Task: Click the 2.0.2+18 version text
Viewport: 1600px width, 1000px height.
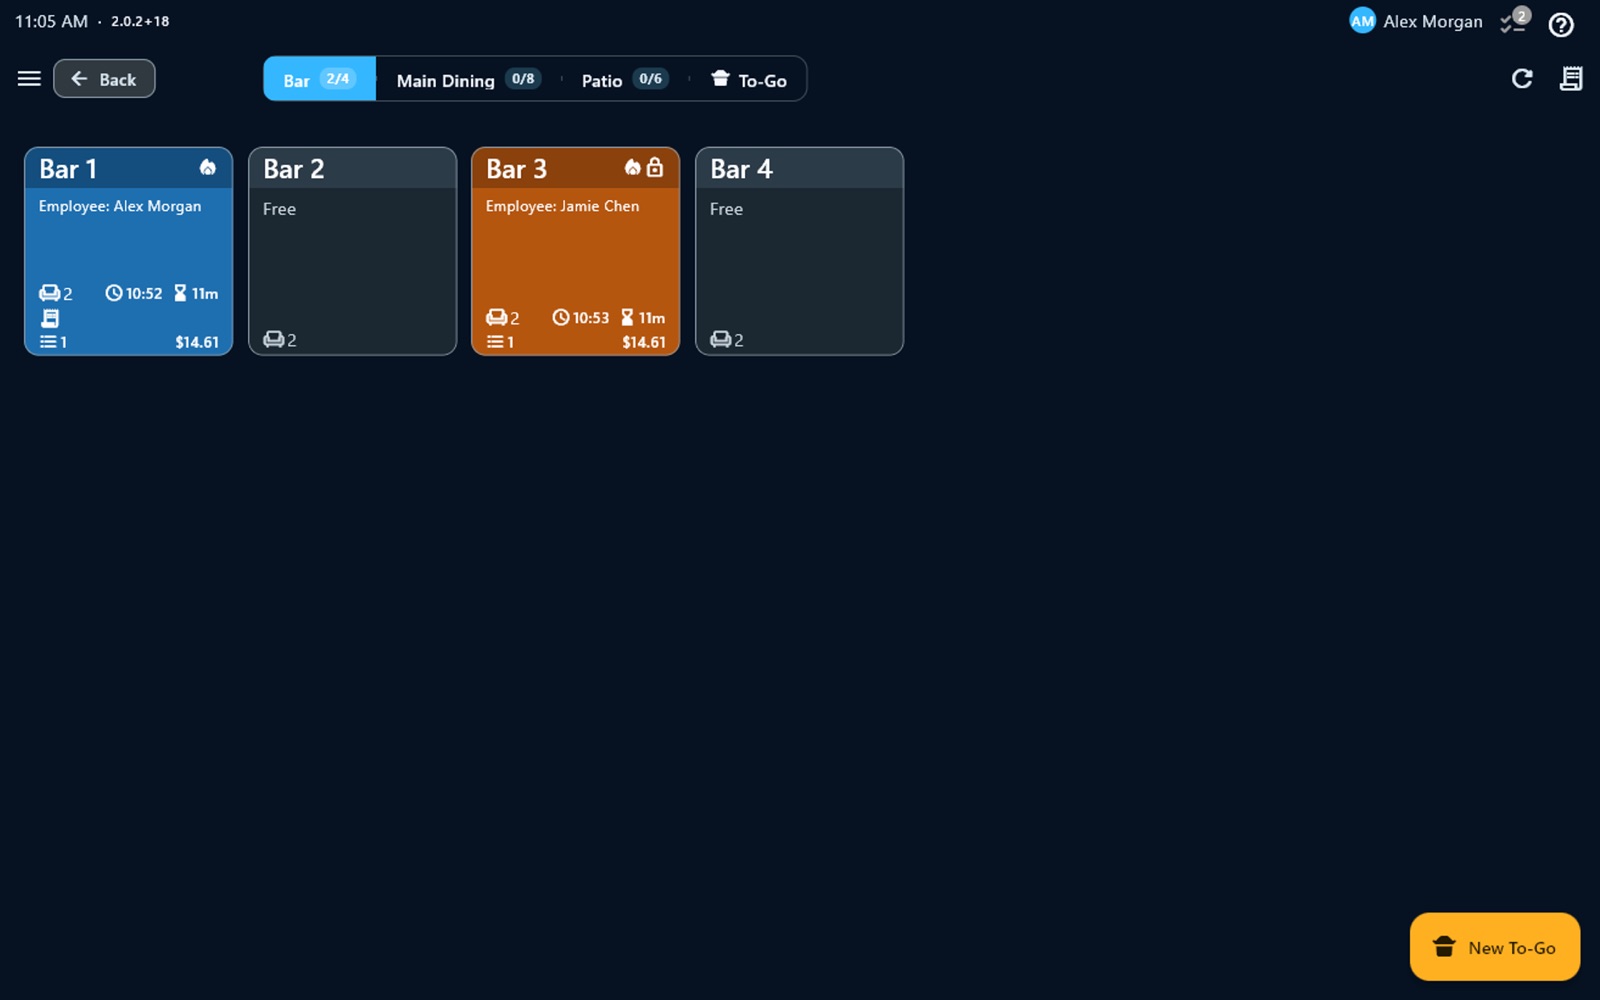Action: (x=140, y=21)
